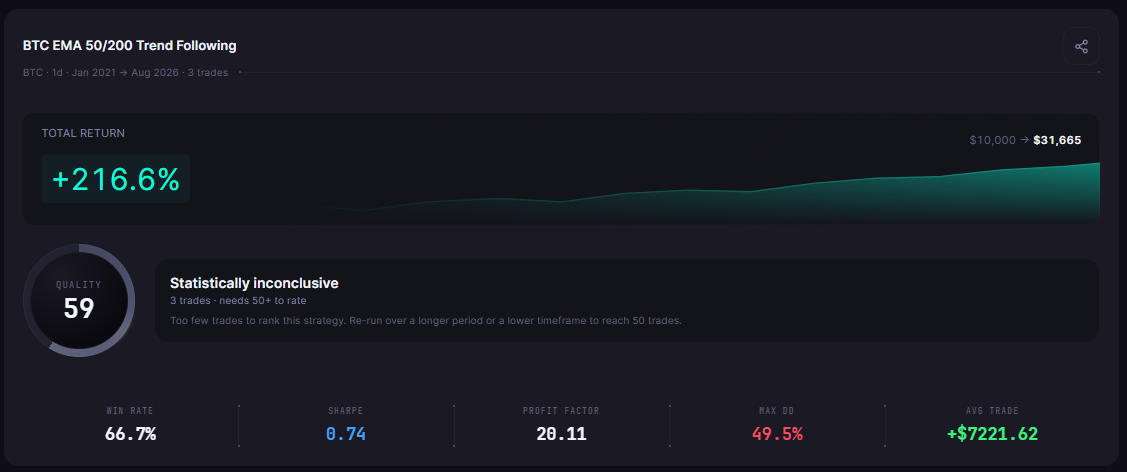
Task: Click the Win Rate 66.7% stat
Action: pos(130,425)
